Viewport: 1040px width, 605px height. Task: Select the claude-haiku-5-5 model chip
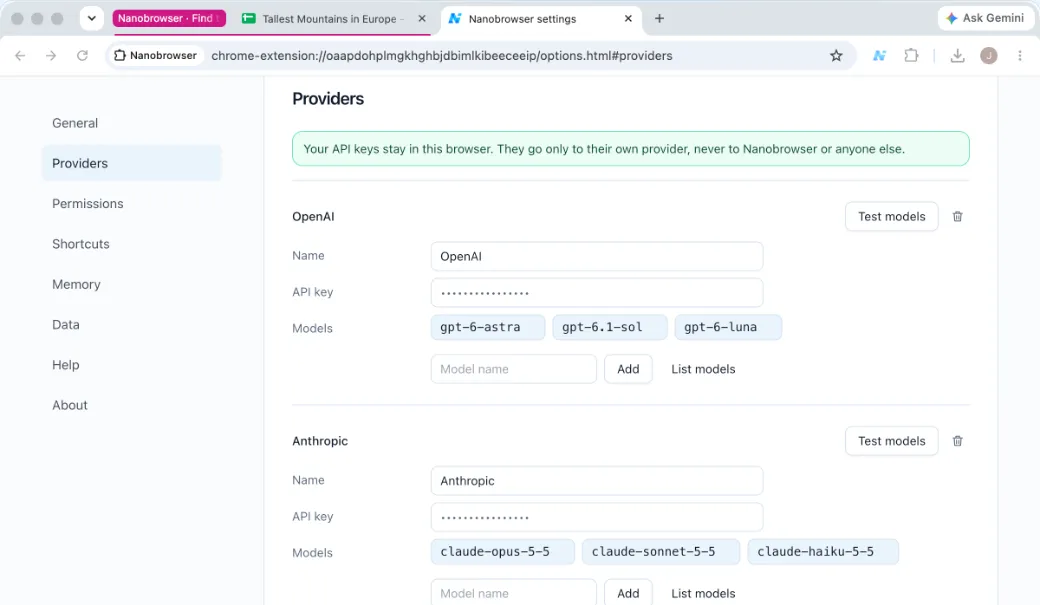pyautogui.click(x=822, y=552)
